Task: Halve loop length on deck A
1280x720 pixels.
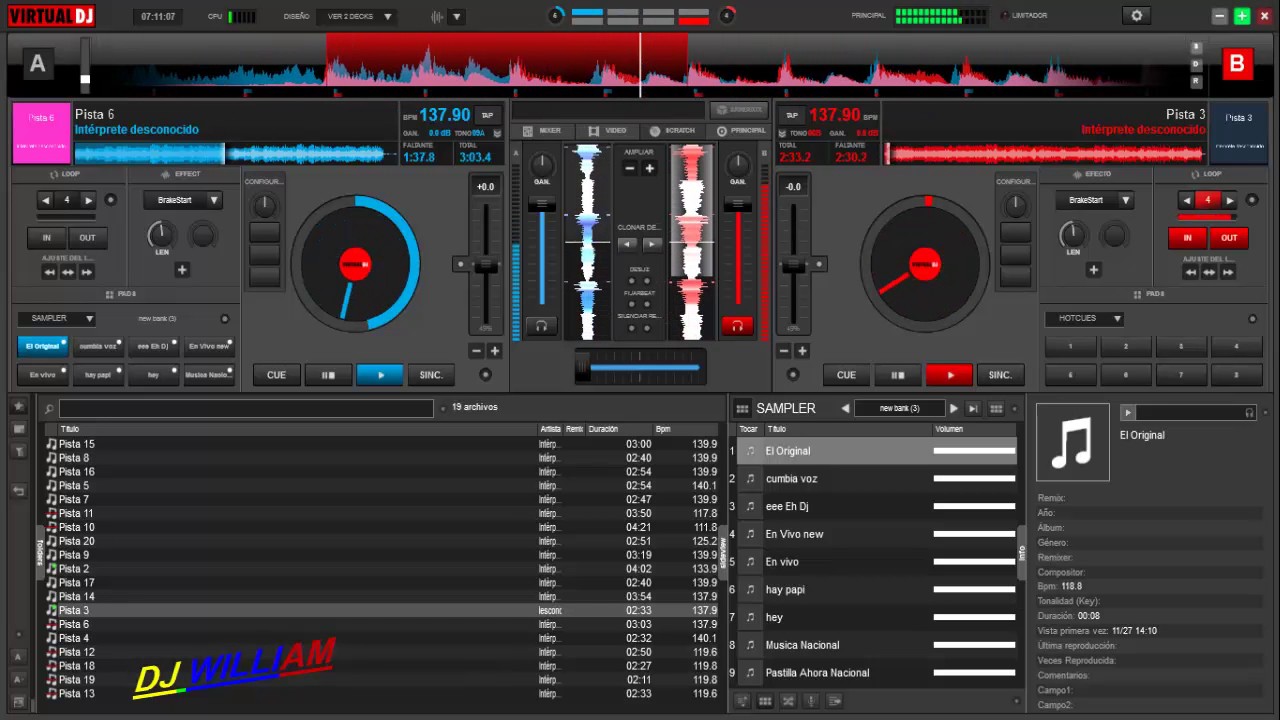Action: [45, 200]
